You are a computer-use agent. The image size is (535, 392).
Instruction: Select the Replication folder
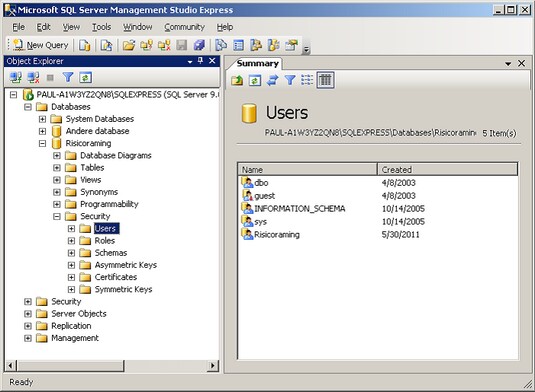tap(71, 326)
